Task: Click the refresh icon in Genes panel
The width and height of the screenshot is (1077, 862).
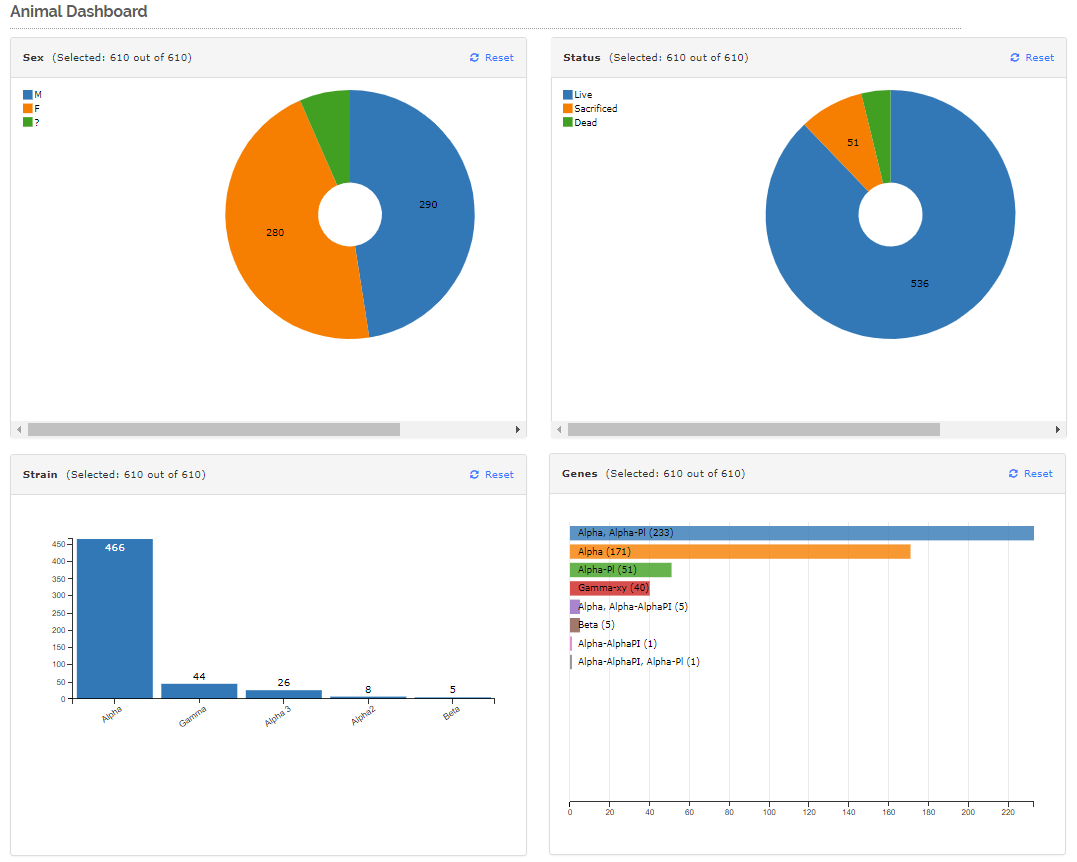Action: pos(1014,474)
